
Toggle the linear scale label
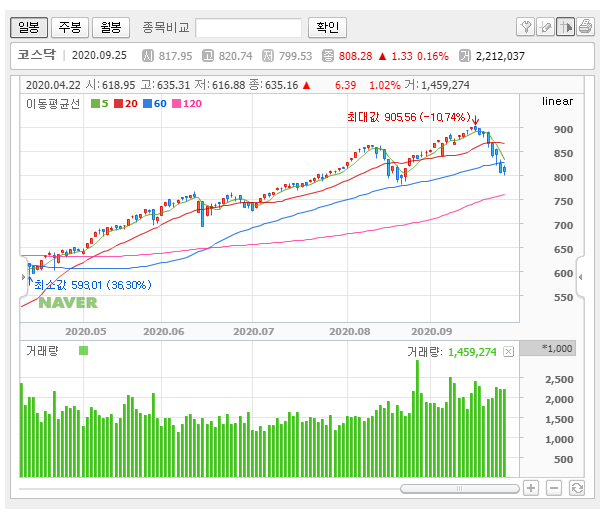point(557,101)
